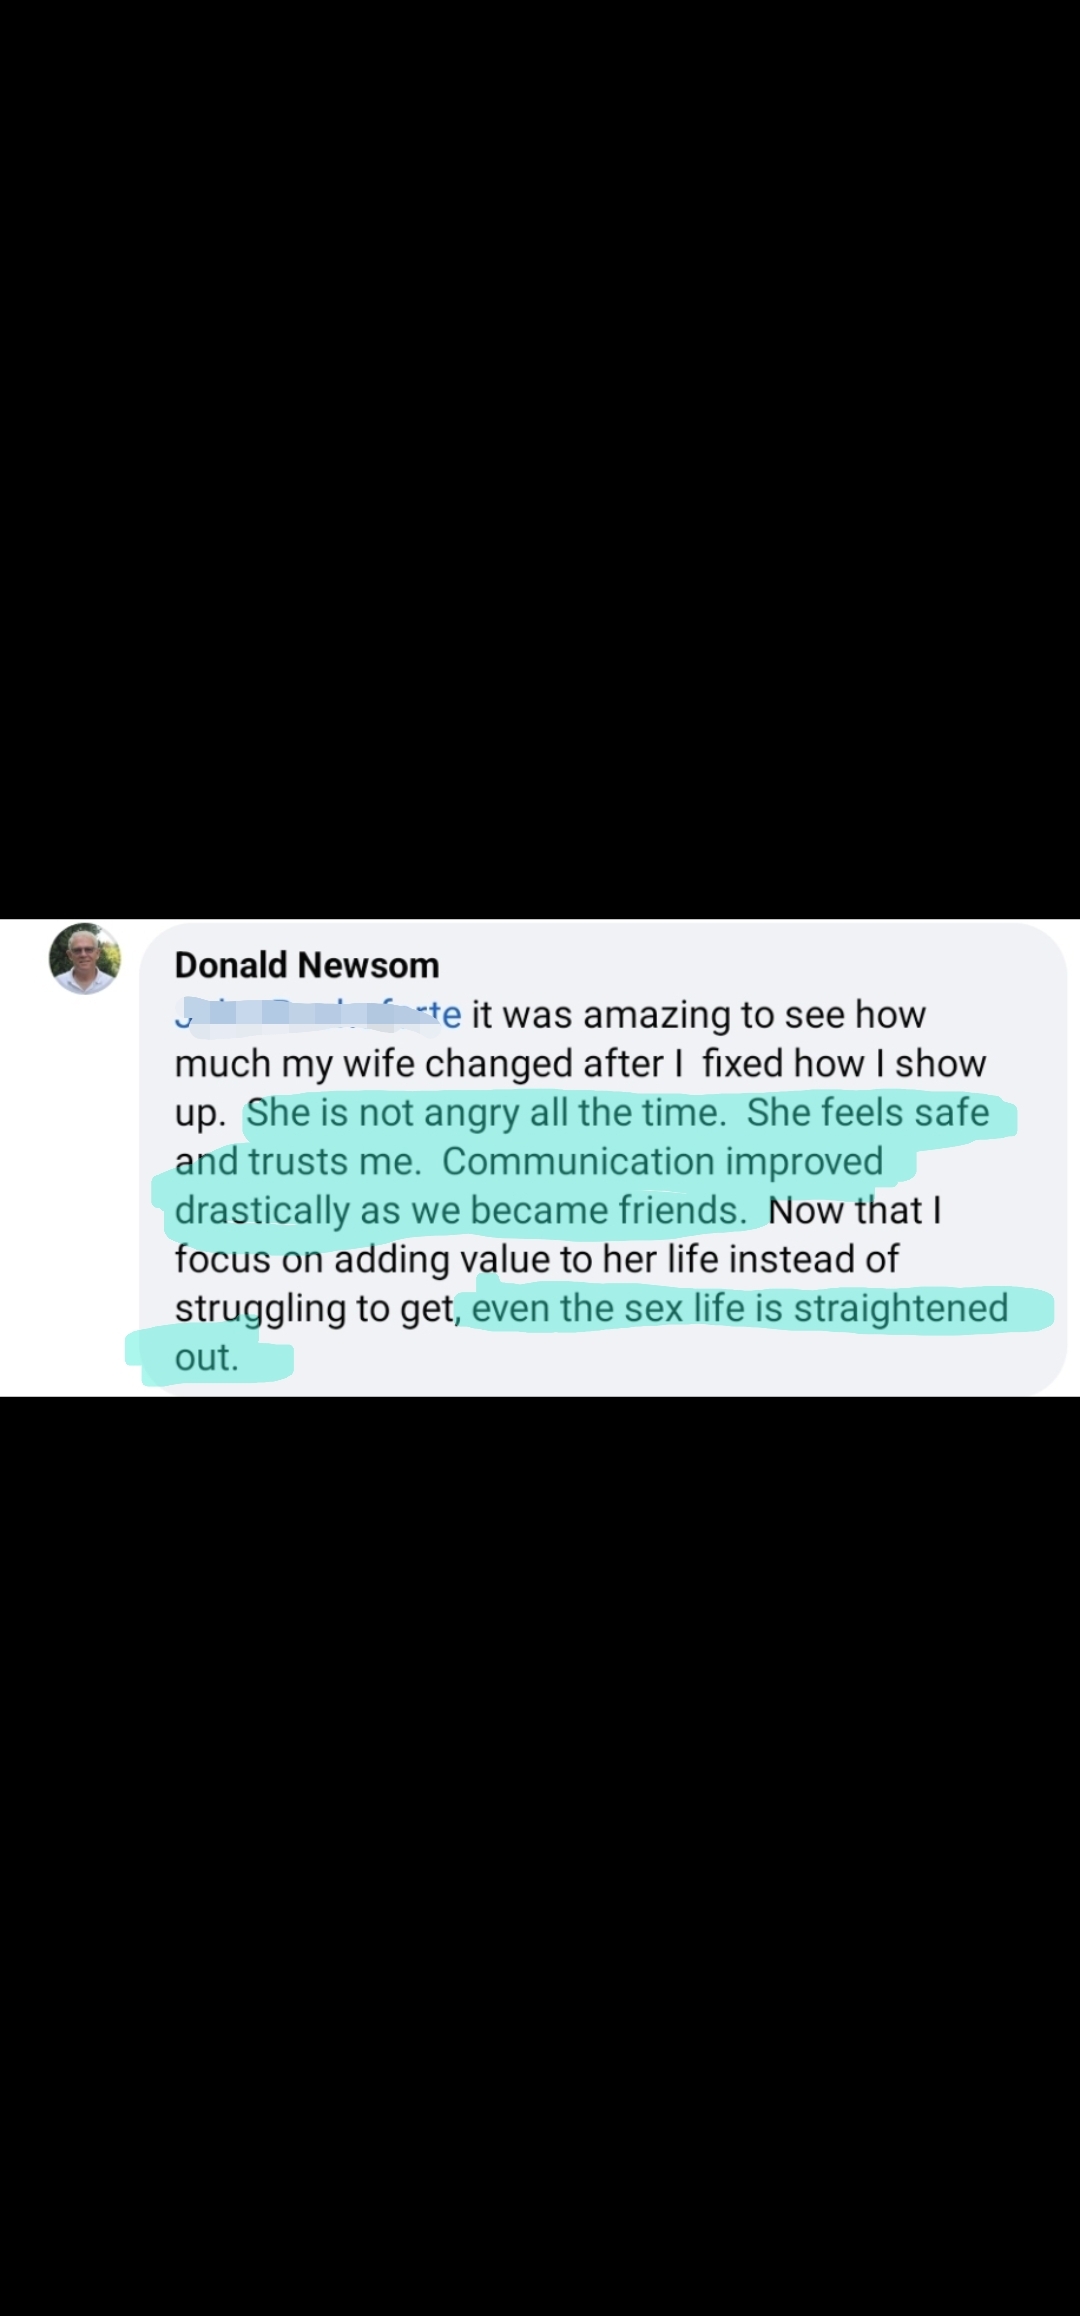1080x2316 pixels.
Task: Tap the highlighted word 'out.'
Action: [207, 1357]
